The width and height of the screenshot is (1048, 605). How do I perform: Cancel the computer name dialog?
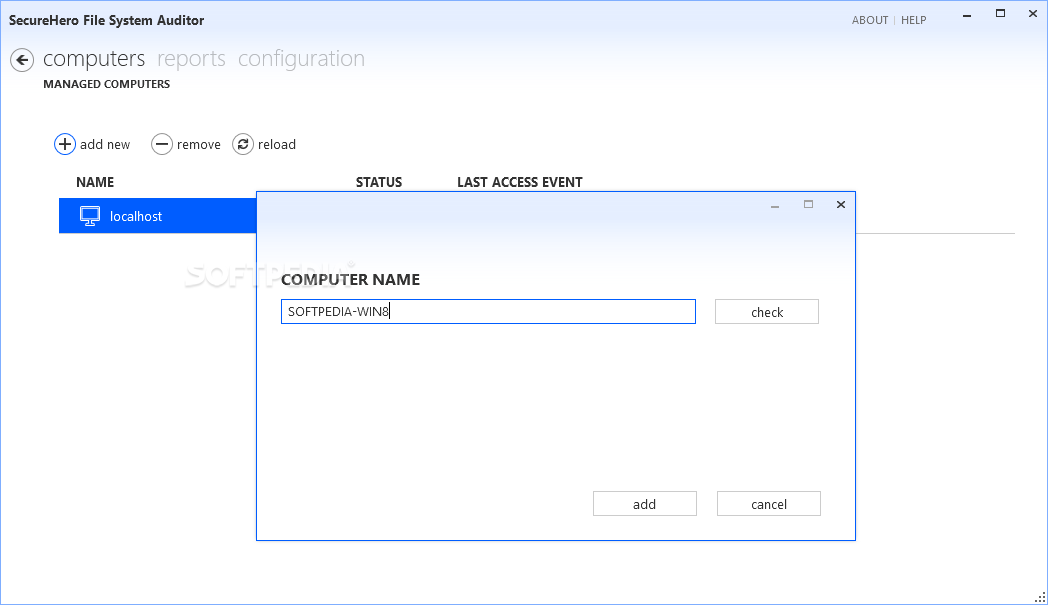(769, 504)
